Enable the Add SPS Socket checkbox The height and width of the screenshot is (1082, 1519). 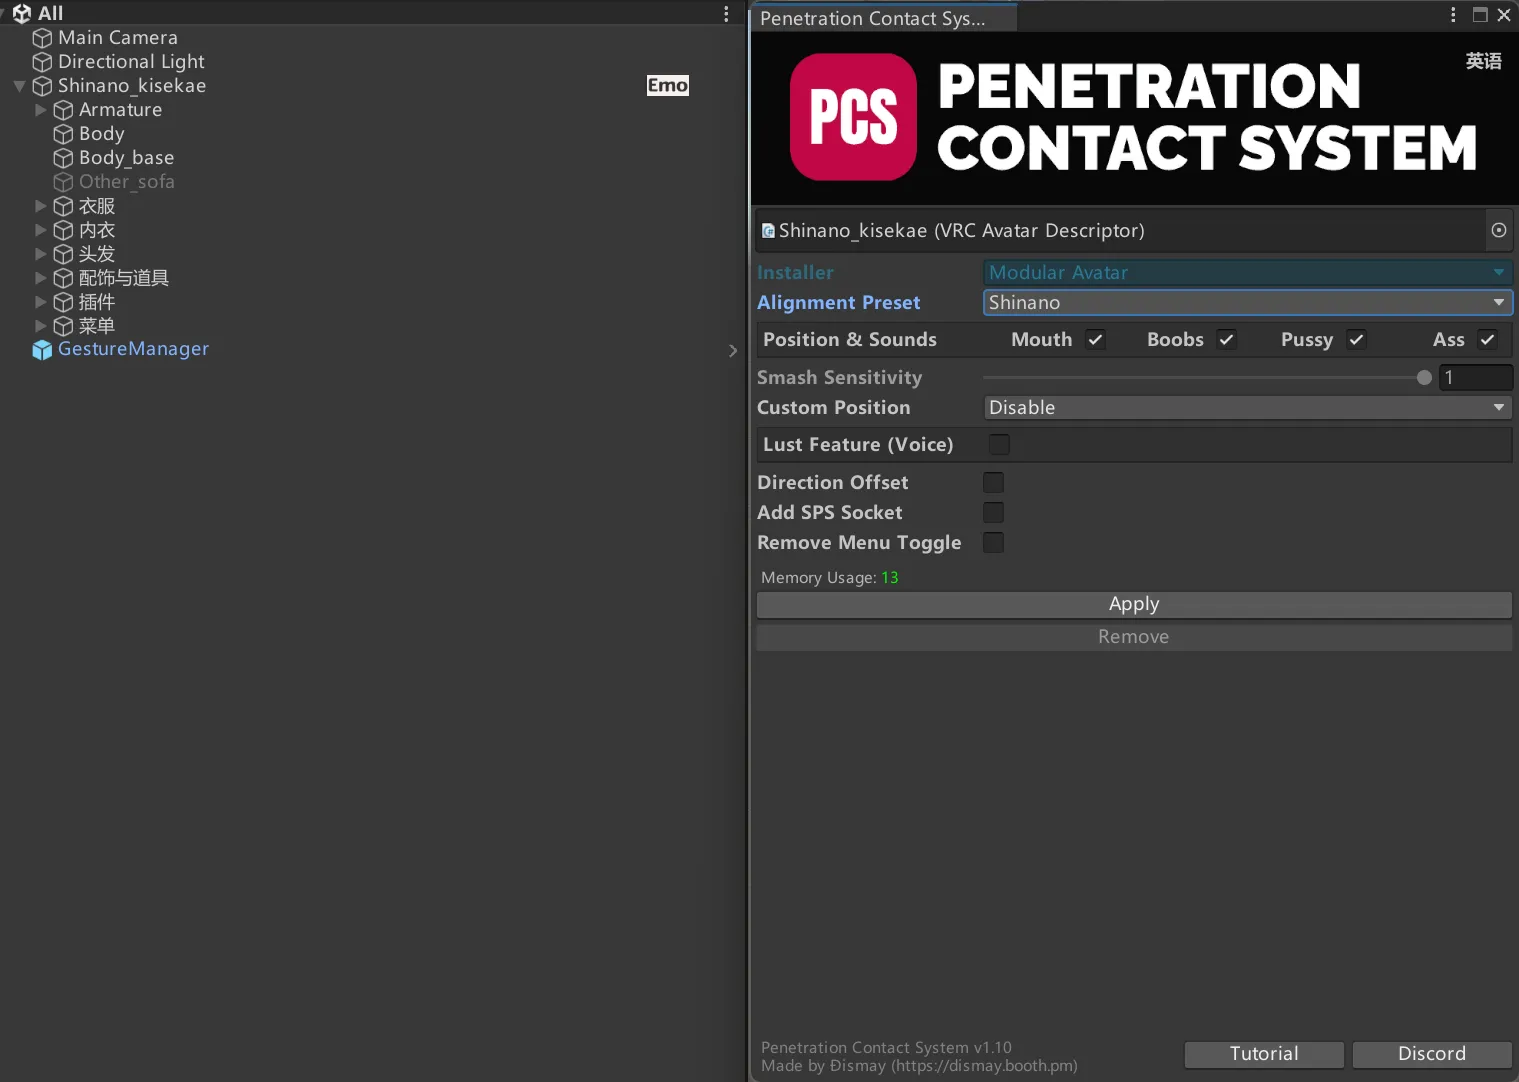[x=993, y=512]
